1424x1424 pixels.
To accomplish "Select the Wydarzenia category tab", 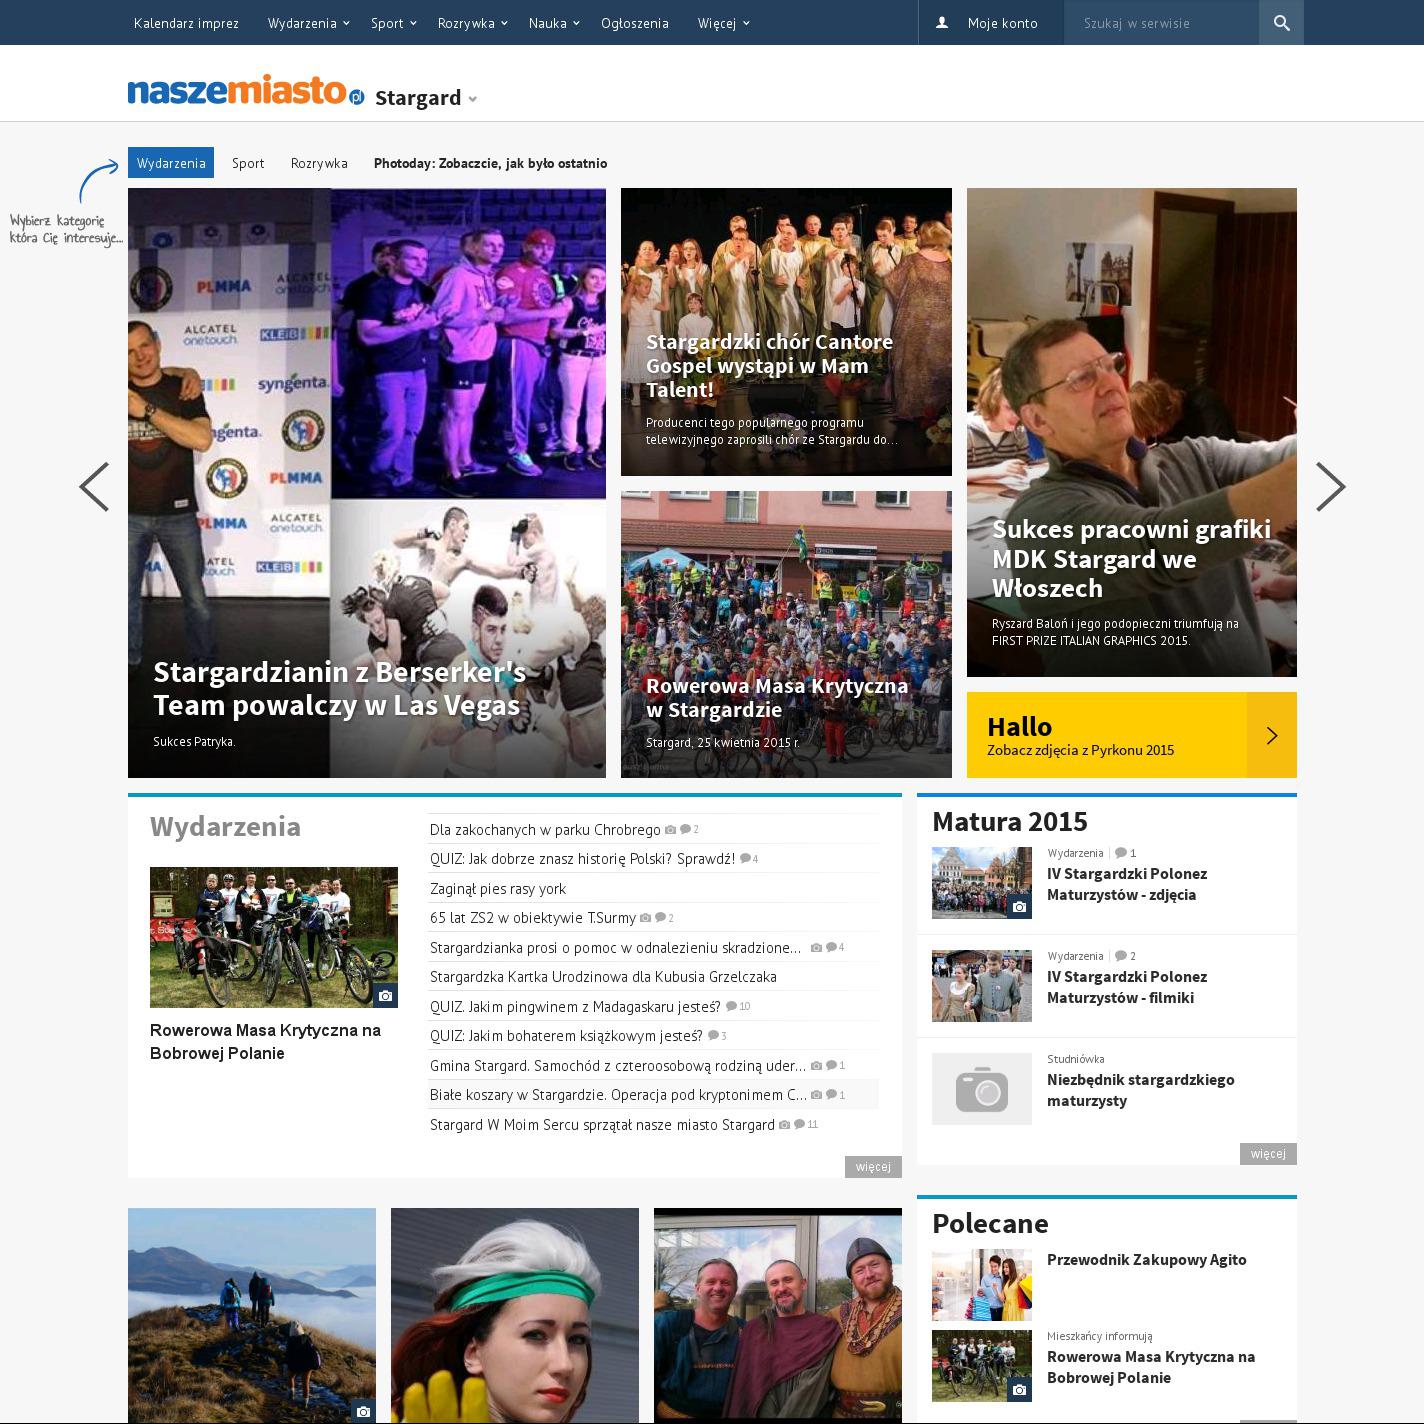I will click(171, 163).
